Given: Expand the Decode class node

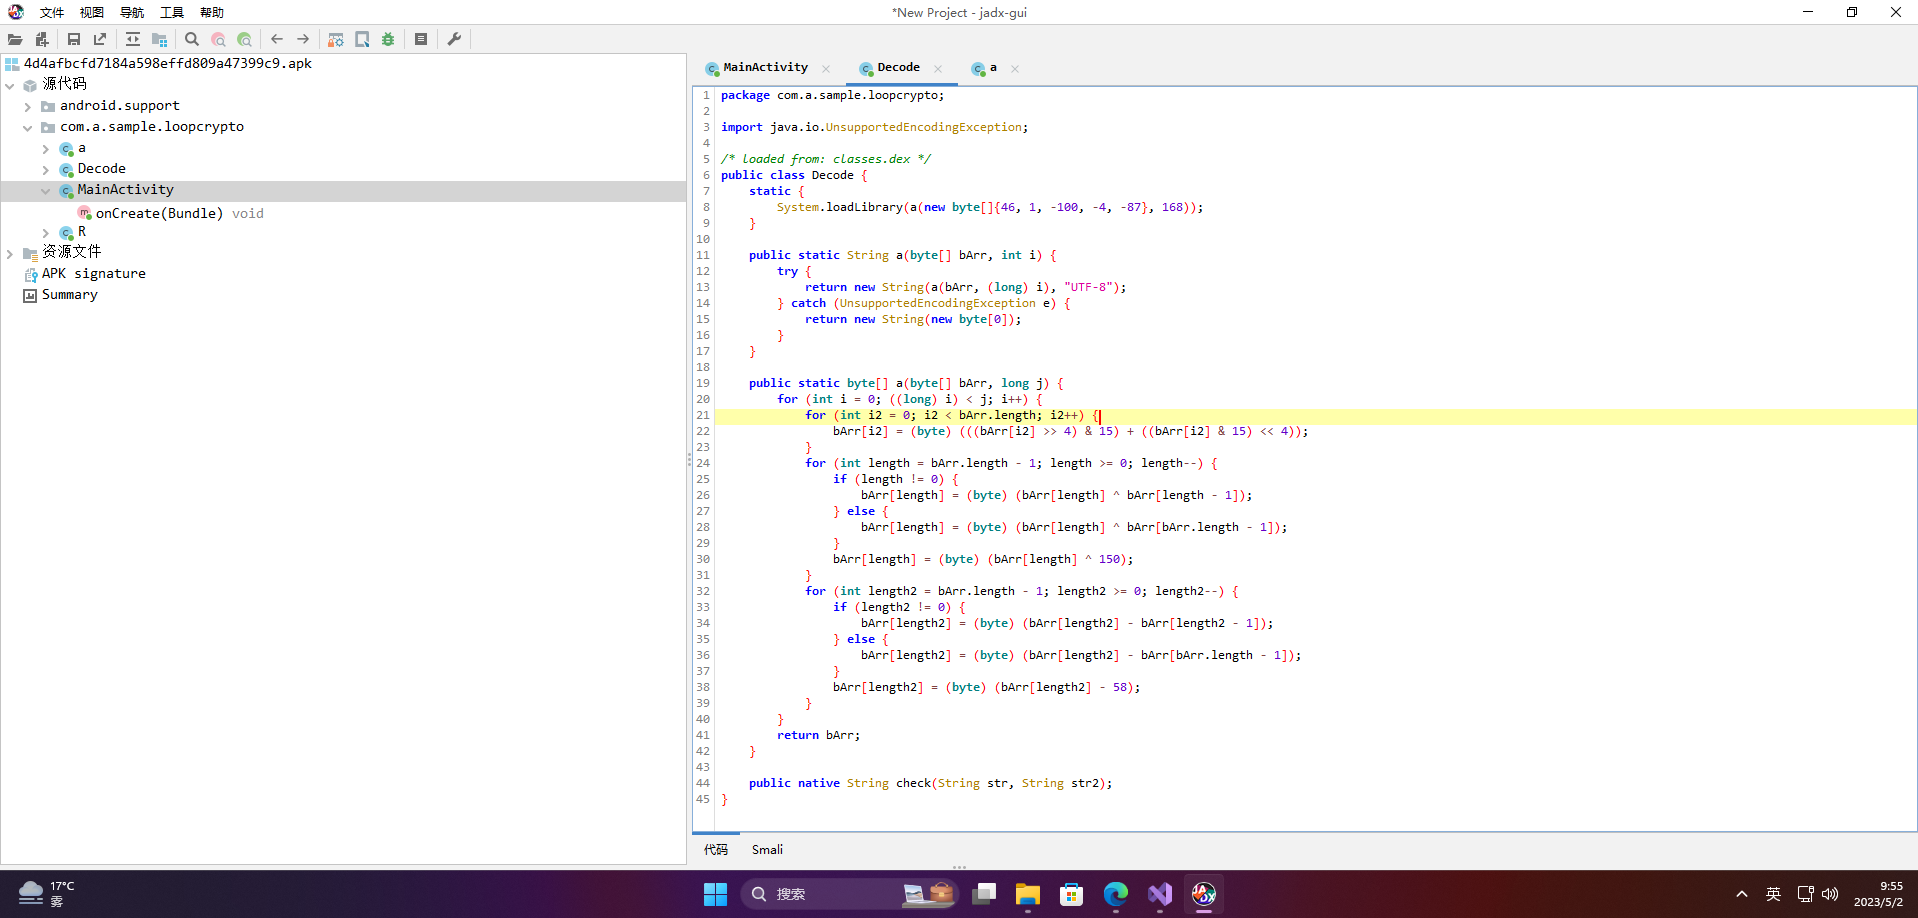Looking at the screenshot, I should (46, 170).
